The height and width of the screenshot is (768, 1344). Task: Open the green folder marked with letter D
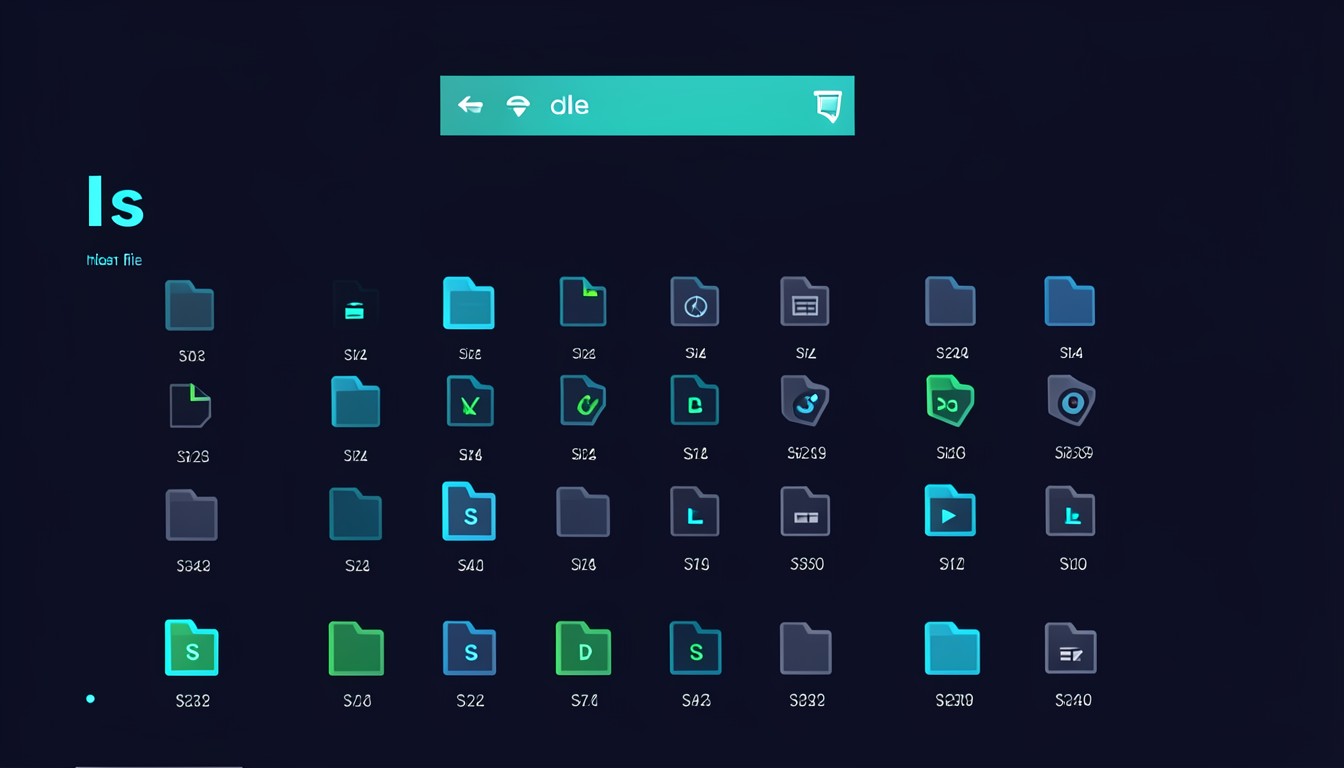[584, 649]
